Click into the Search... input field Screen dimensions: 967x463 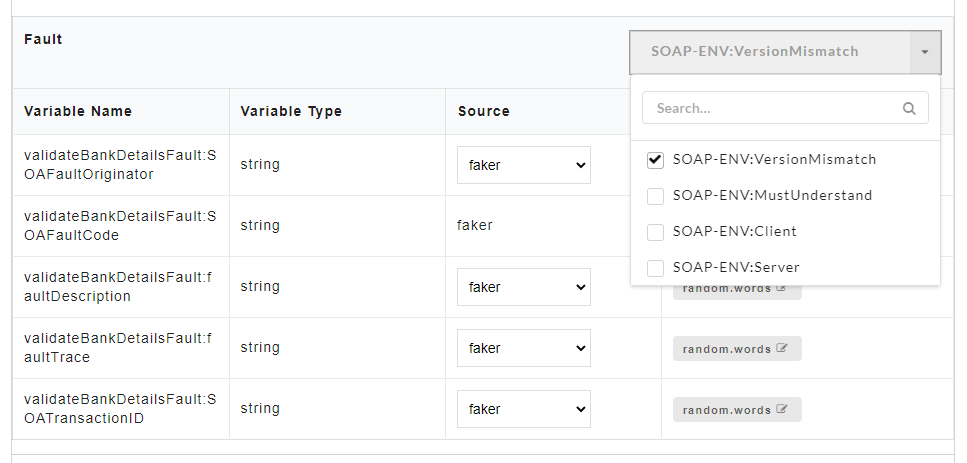tap(770, 108)
